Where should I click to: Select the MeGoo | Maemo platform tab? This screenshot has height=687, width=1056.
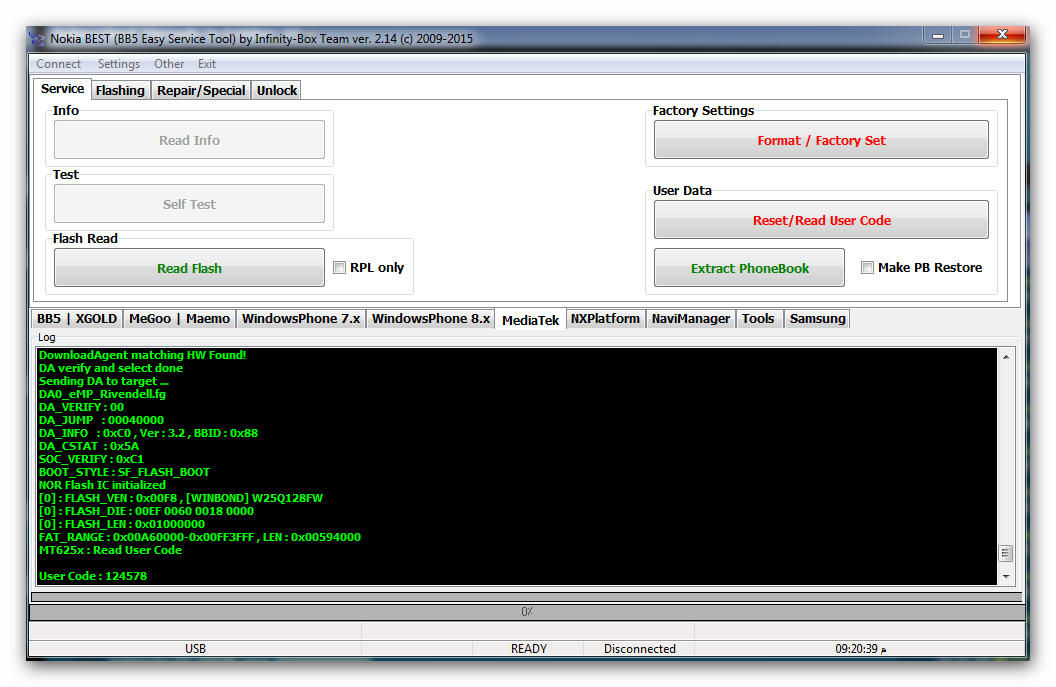(x=179, y=319)
